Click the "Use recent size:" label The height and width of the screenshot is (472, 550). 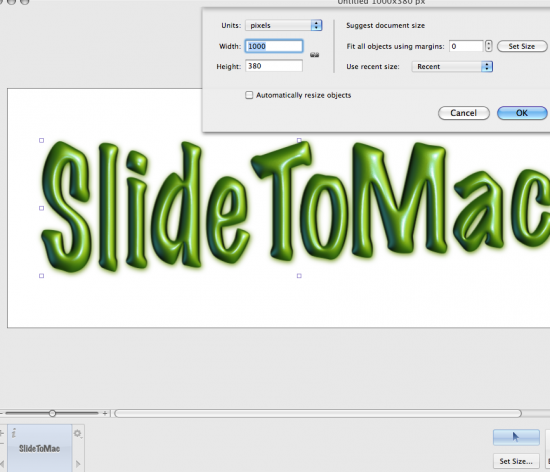coord(373,67)
